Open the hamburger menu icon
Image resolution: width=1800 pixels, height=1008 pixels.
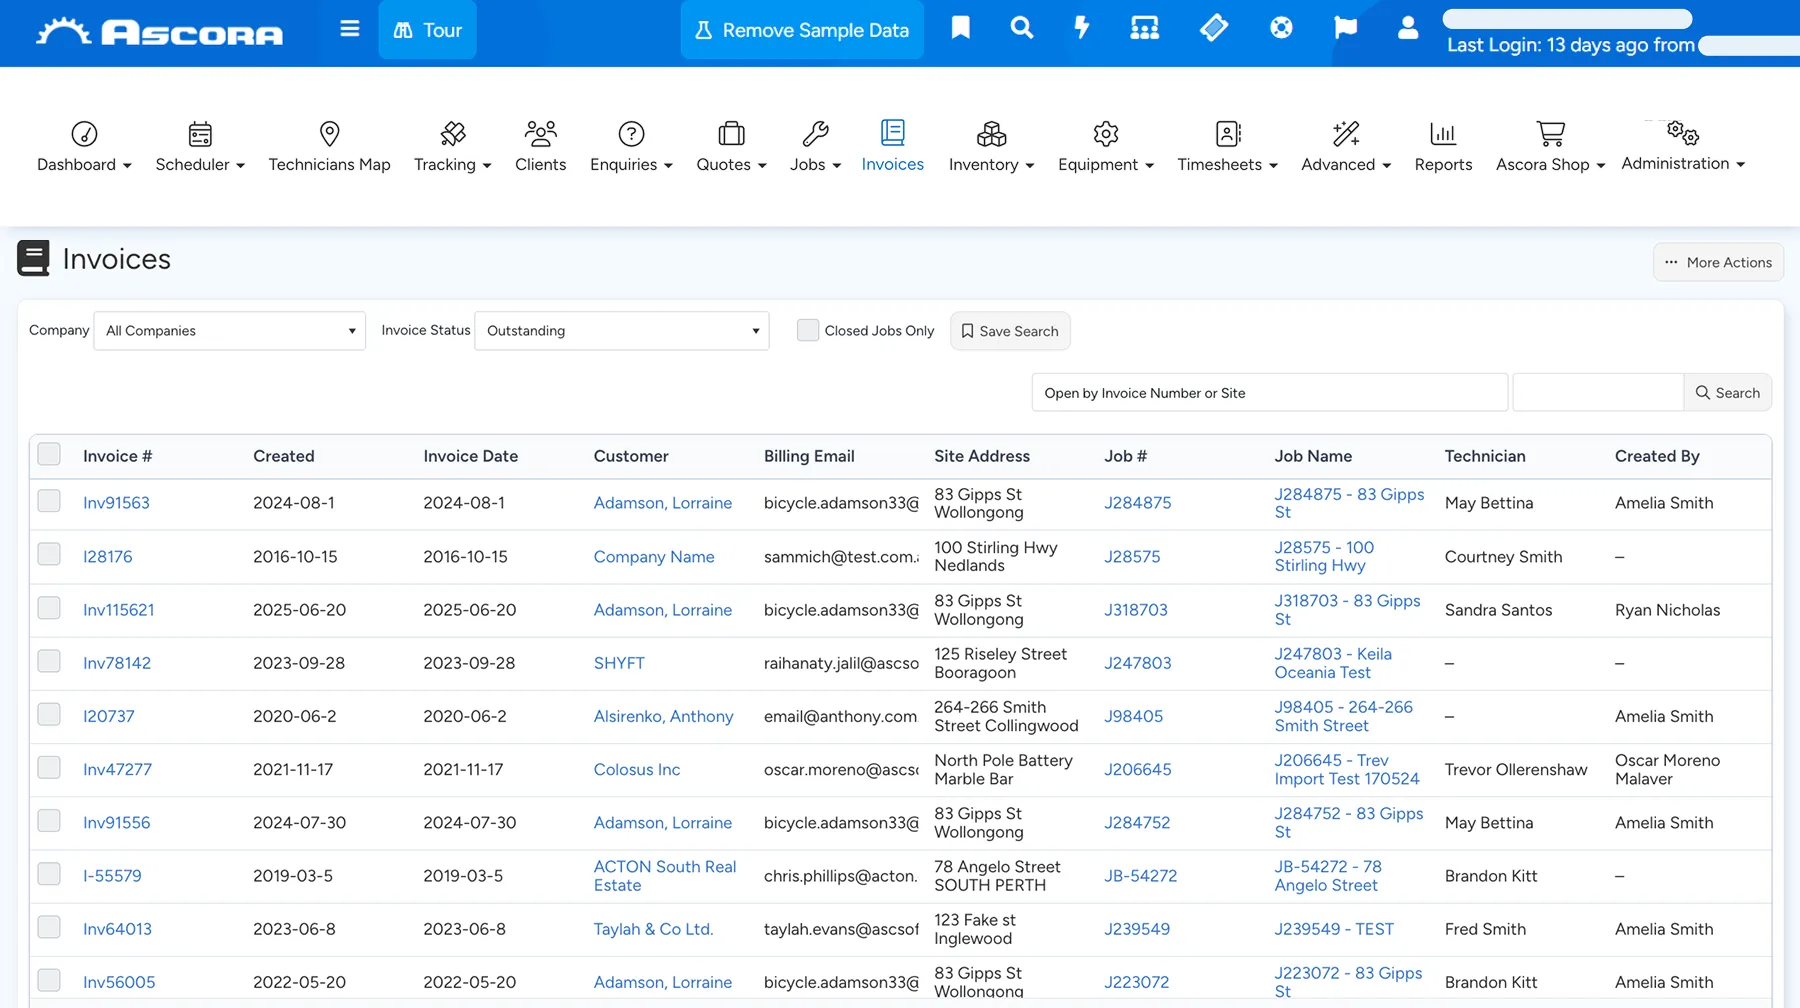click(349, 29)
